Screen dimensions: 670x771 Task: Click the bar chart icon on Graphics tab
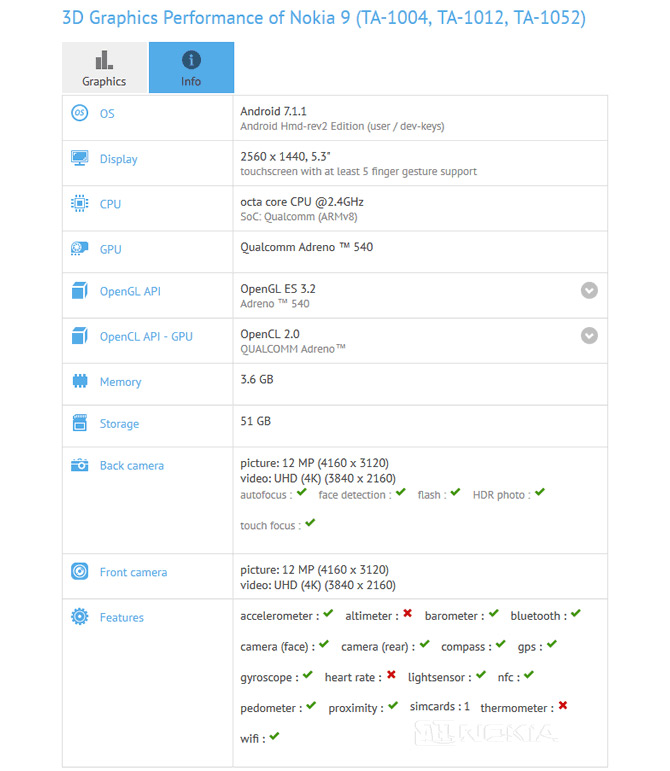(x=104, y=60)
